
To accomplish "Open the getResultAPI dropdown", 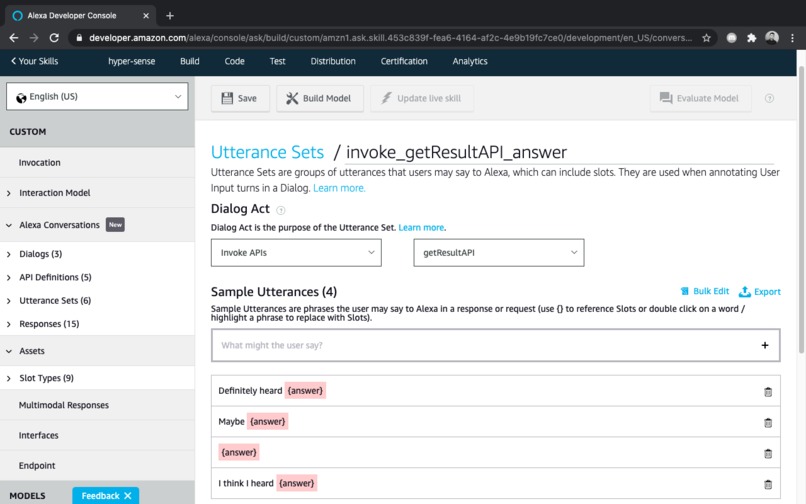I will (499, 253).
